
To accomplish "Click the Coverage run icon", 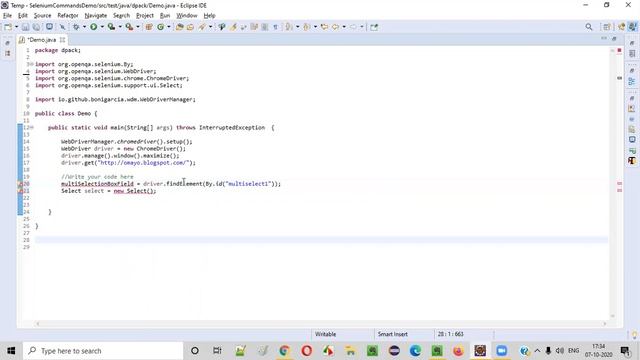I will (111, 27).
